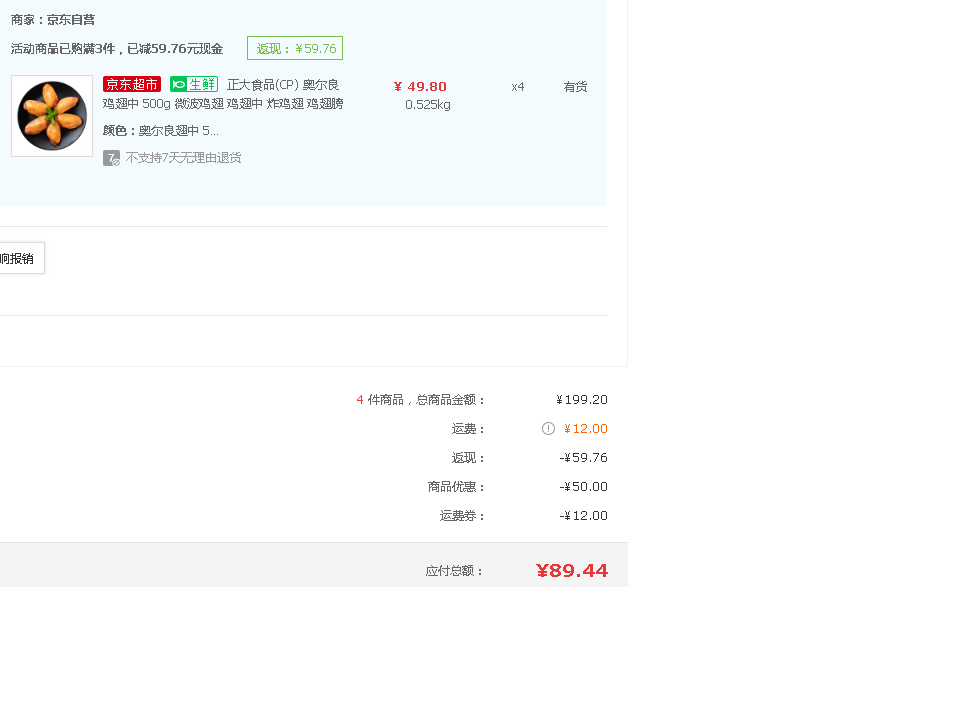Click the product price ¥ 49.80
The image size is (960, 720).
coord(420,86)
